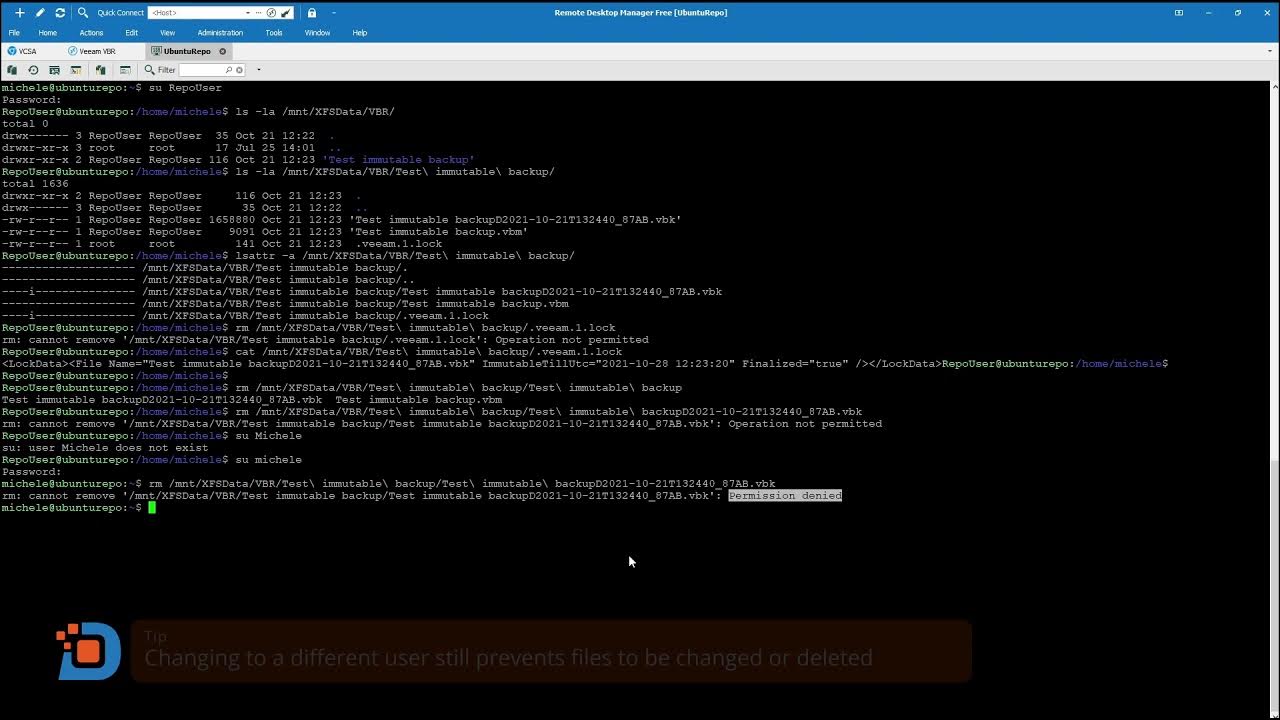Open the File menu
Image resolution: width=1280 pixels, height=720 pixels.
point(14,33)
